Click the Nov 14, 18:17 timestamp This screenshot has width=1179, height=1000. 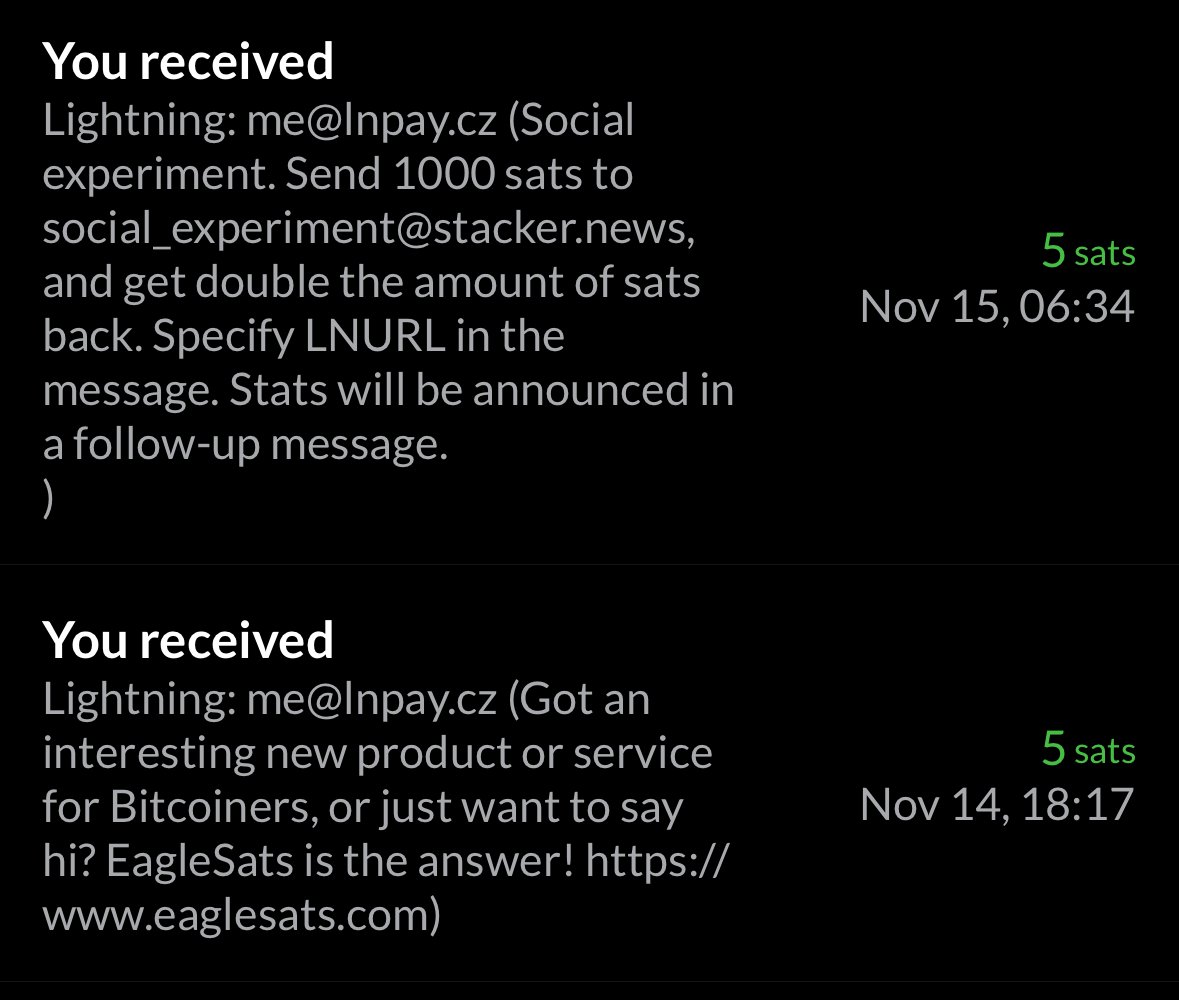click(997, 805)
